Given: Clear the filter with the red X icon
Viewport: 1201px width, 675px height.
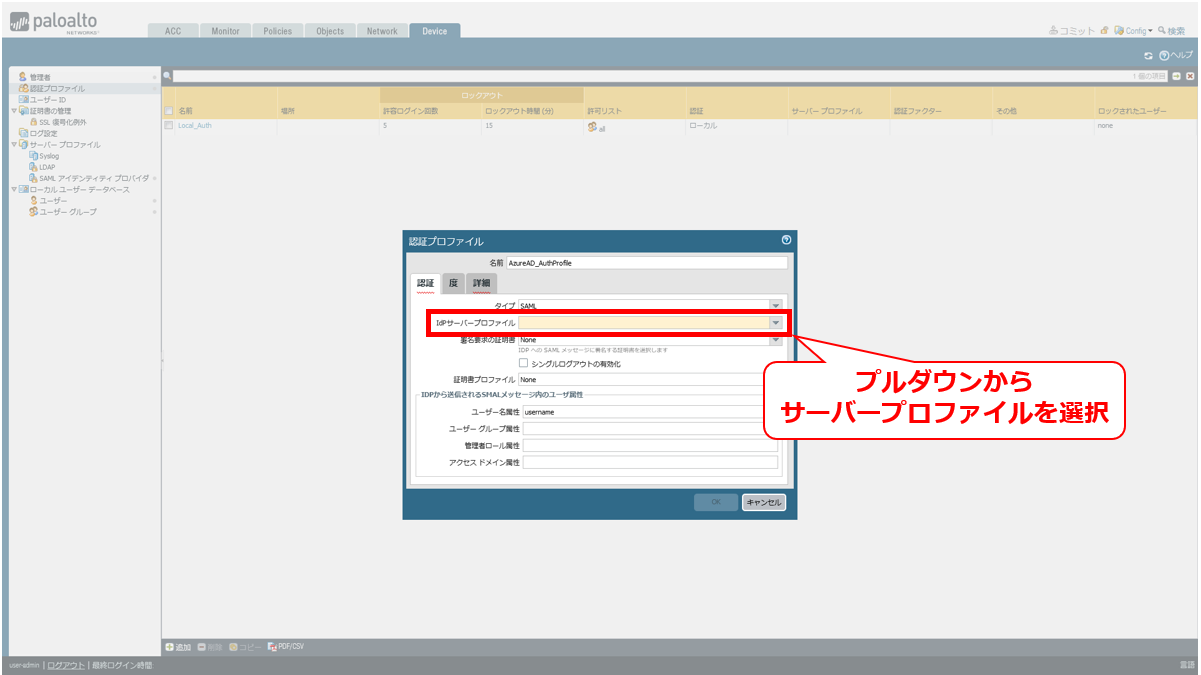Looking at the screenshot, I should point(1190,76).
